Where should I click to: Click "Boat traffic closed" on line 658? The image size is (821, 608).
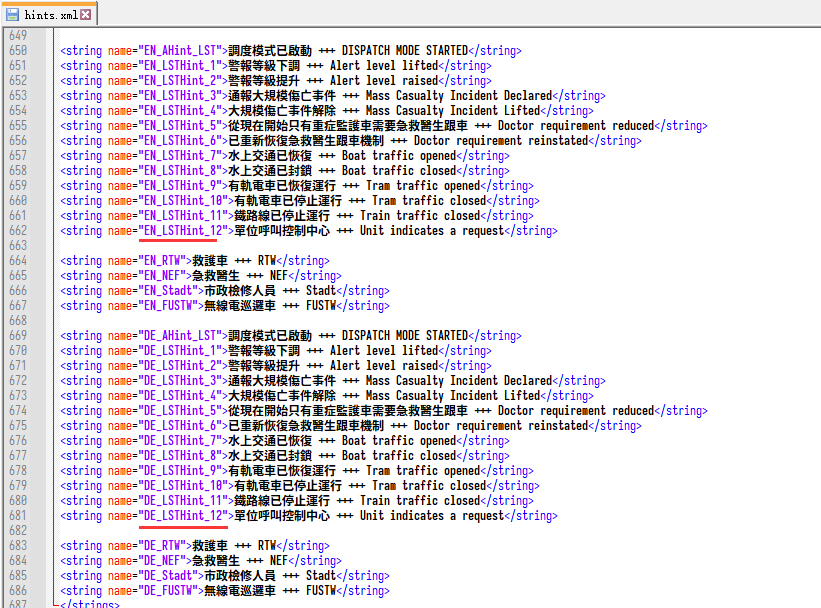click(399, 171)
